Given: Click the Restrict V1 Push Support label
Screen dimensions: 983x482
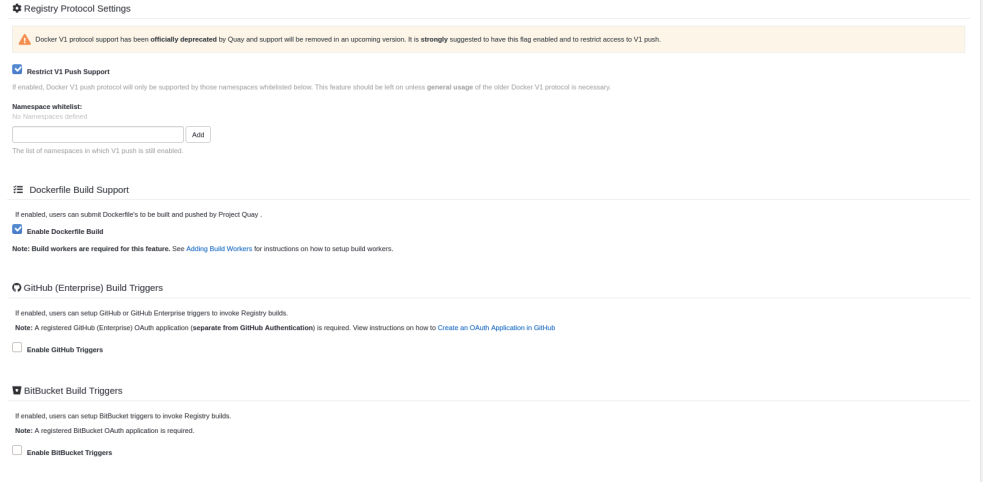Looking at the screenshot, I should click(x=68, y=72).
